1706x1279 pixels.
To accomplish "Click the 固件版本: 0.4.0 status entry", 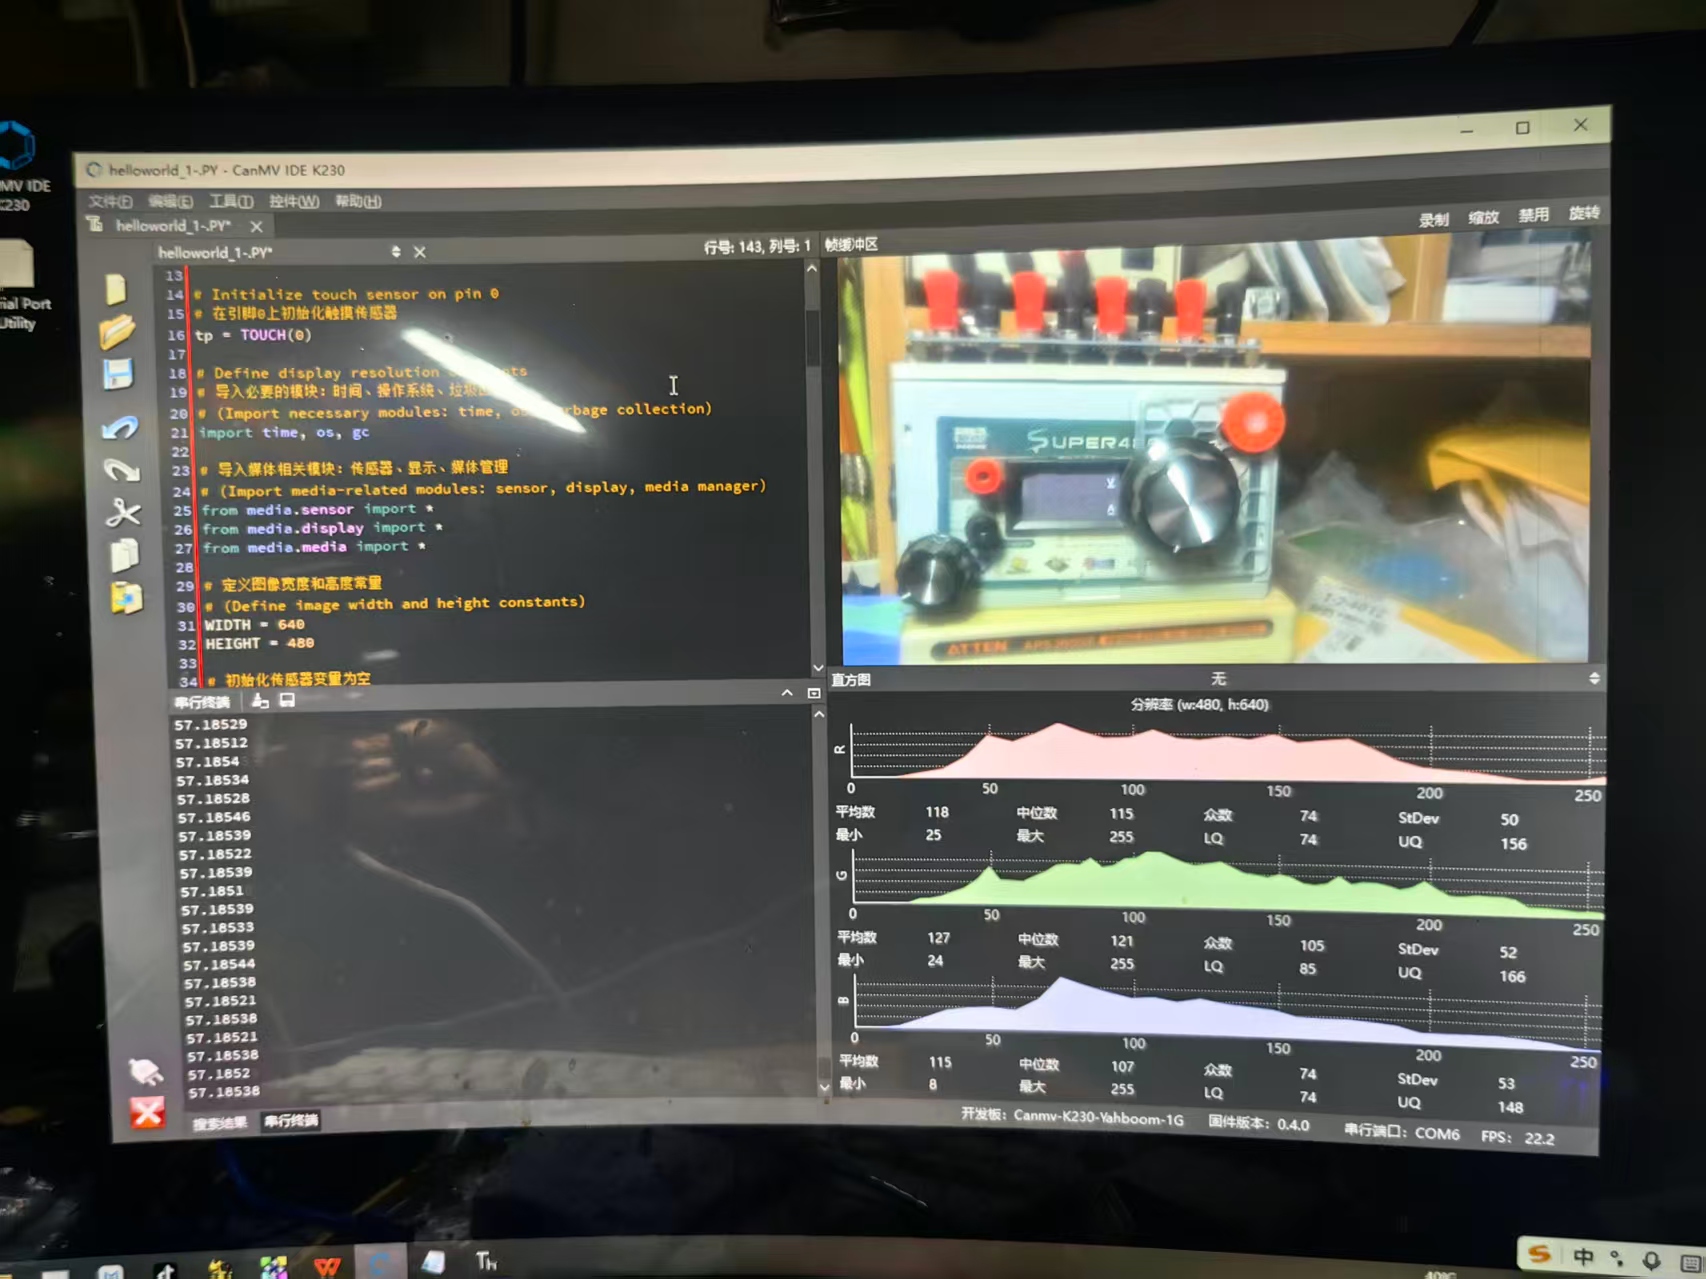I will [1258, 1123].
